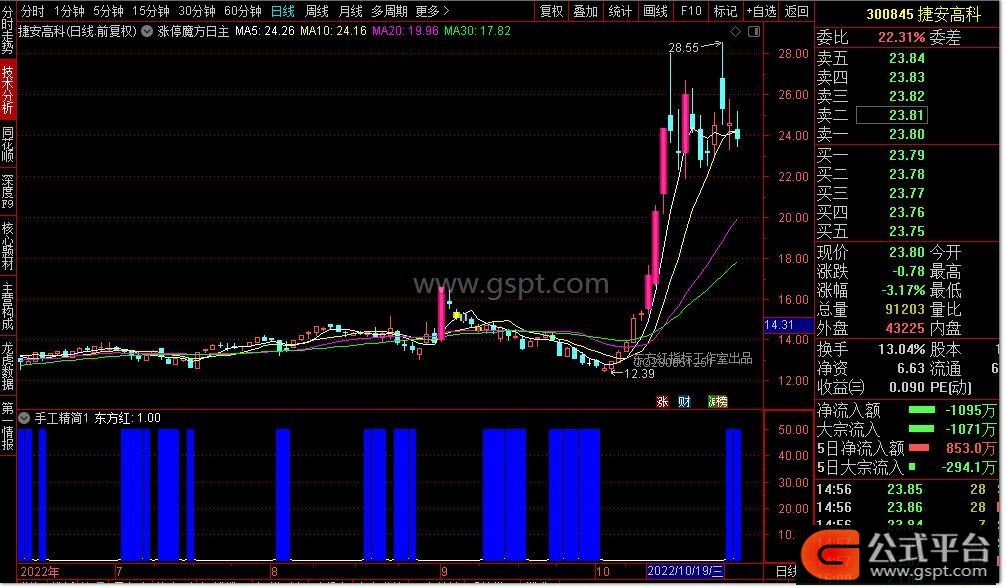Click the boxed 卖二 price 23.81
1006x588 pixels.
[892, 115]
